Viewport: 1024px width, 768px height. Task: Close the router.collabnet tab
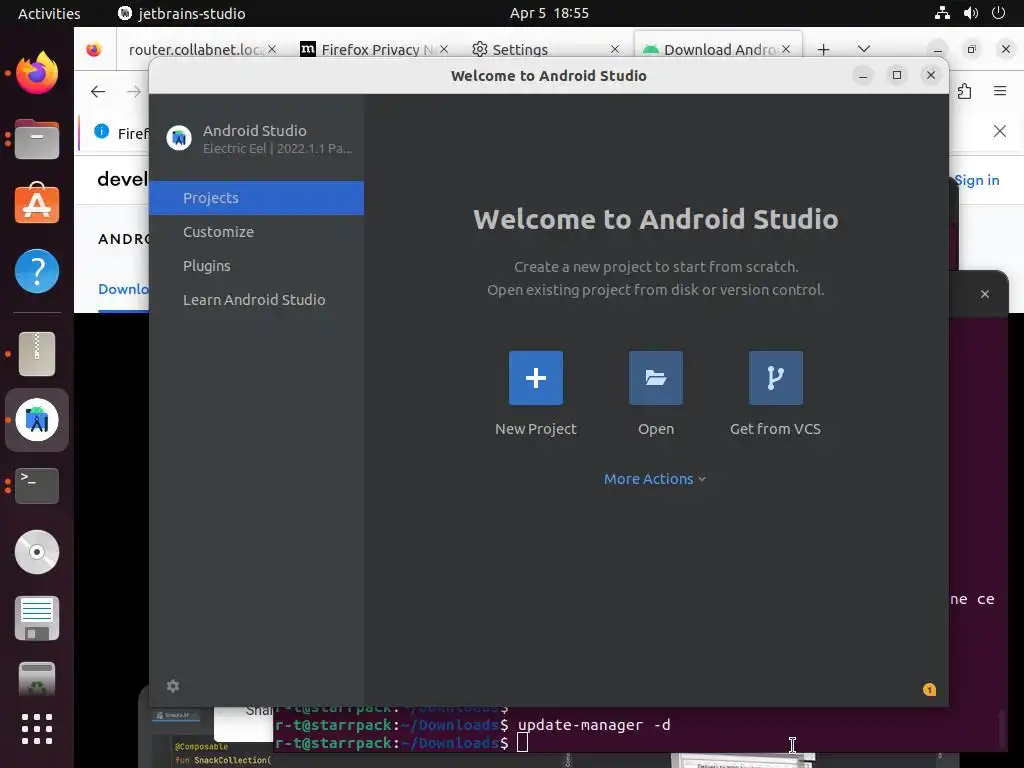[x=272, y=50]
